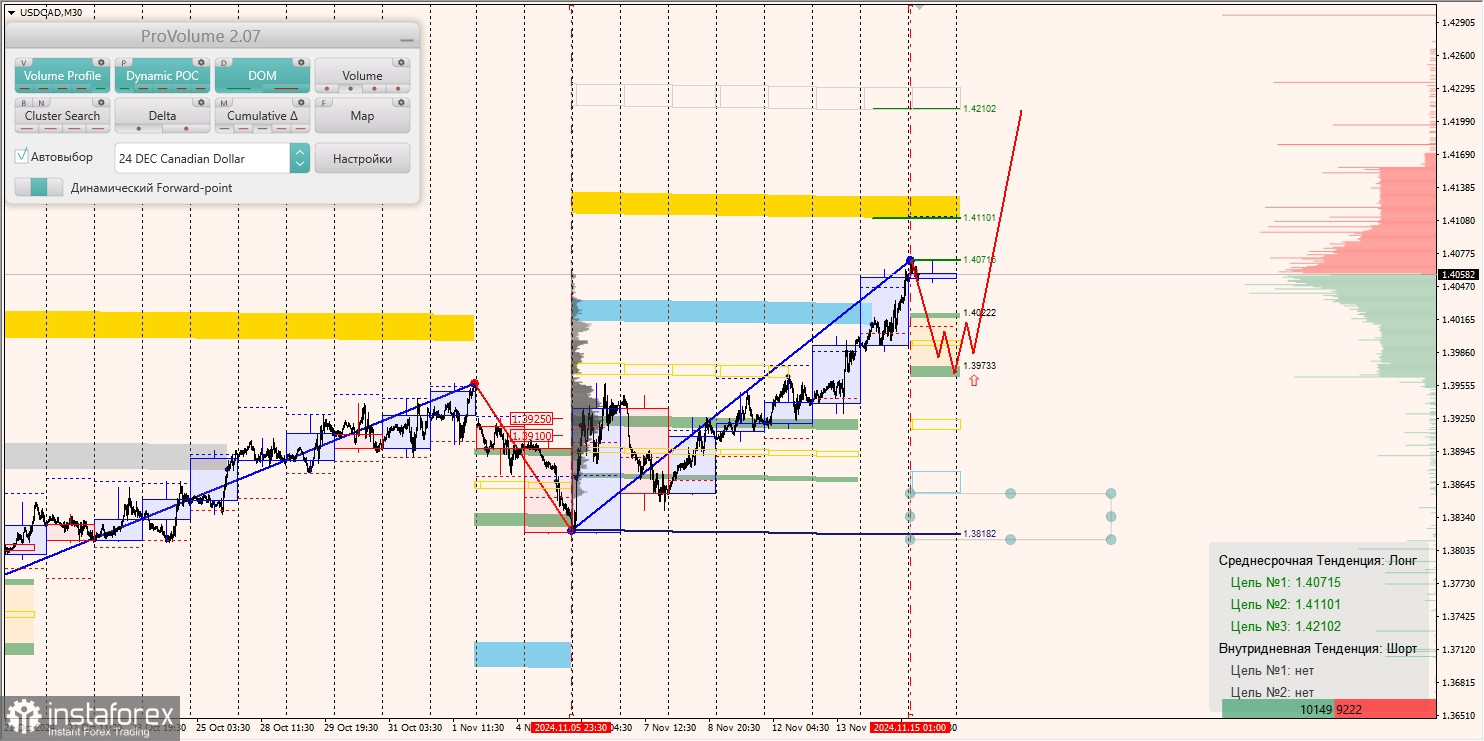Click the 1.39733 level label
This screenshot has height=741, width=1484.
[x=979, y=366]
